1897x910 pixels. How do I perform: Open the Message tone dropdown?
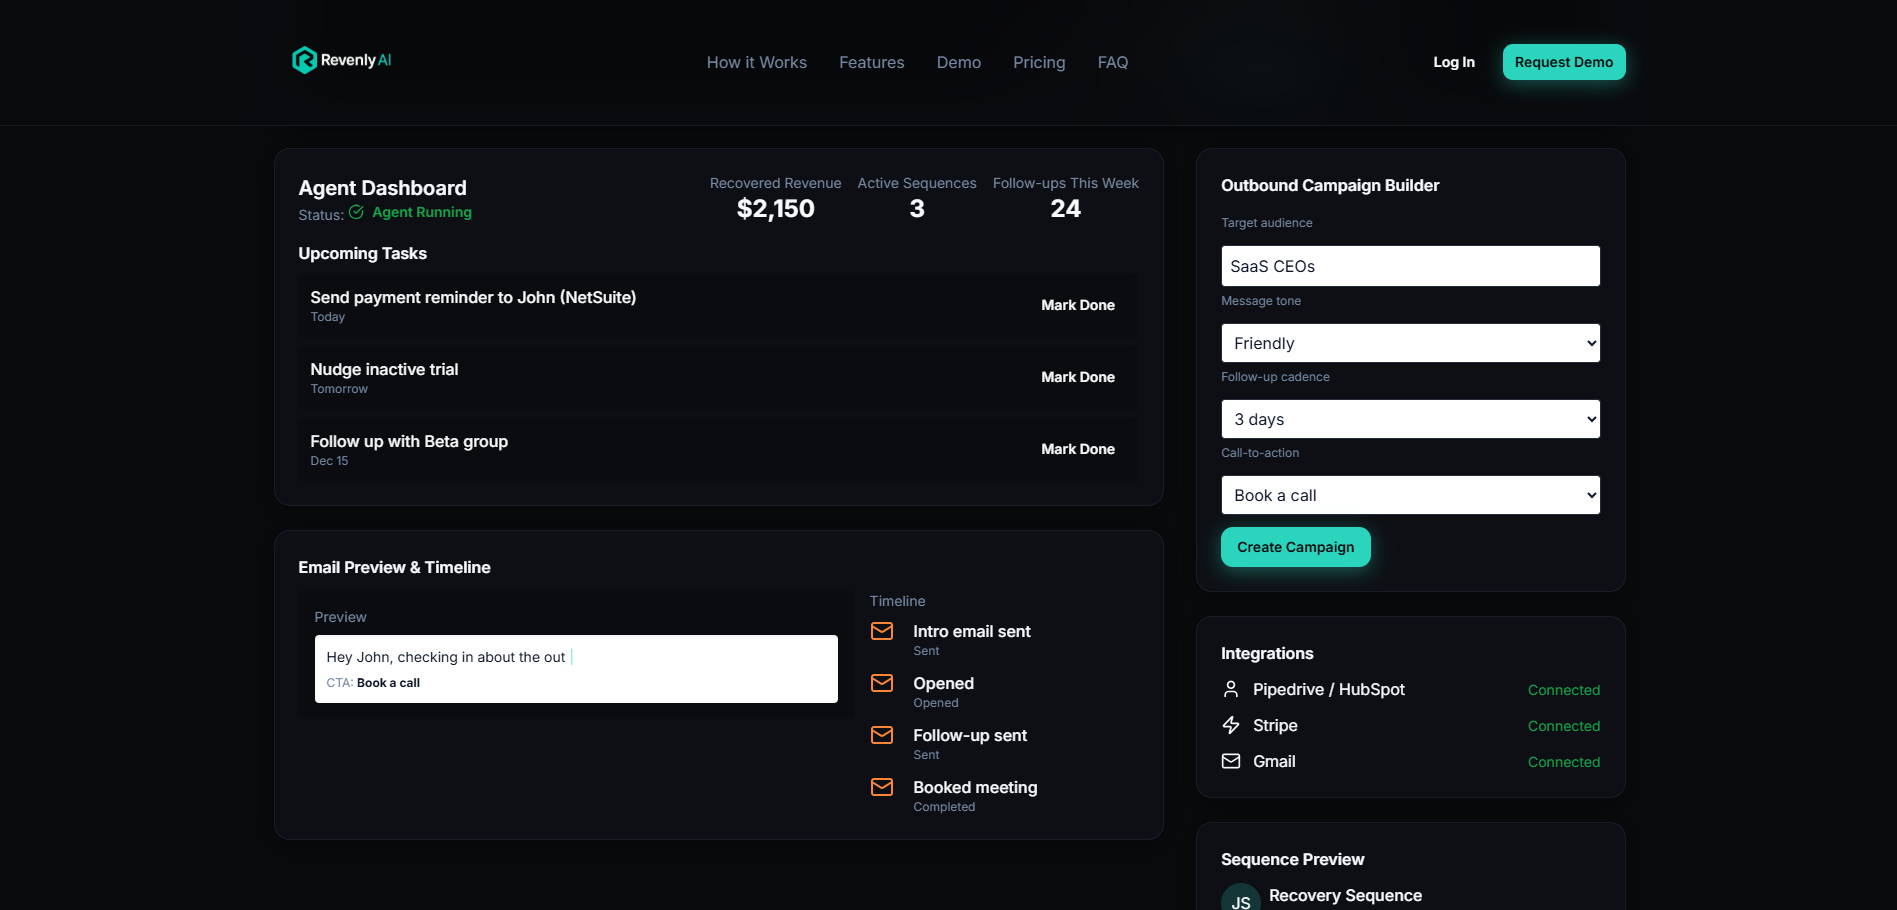pos(1410,342)
